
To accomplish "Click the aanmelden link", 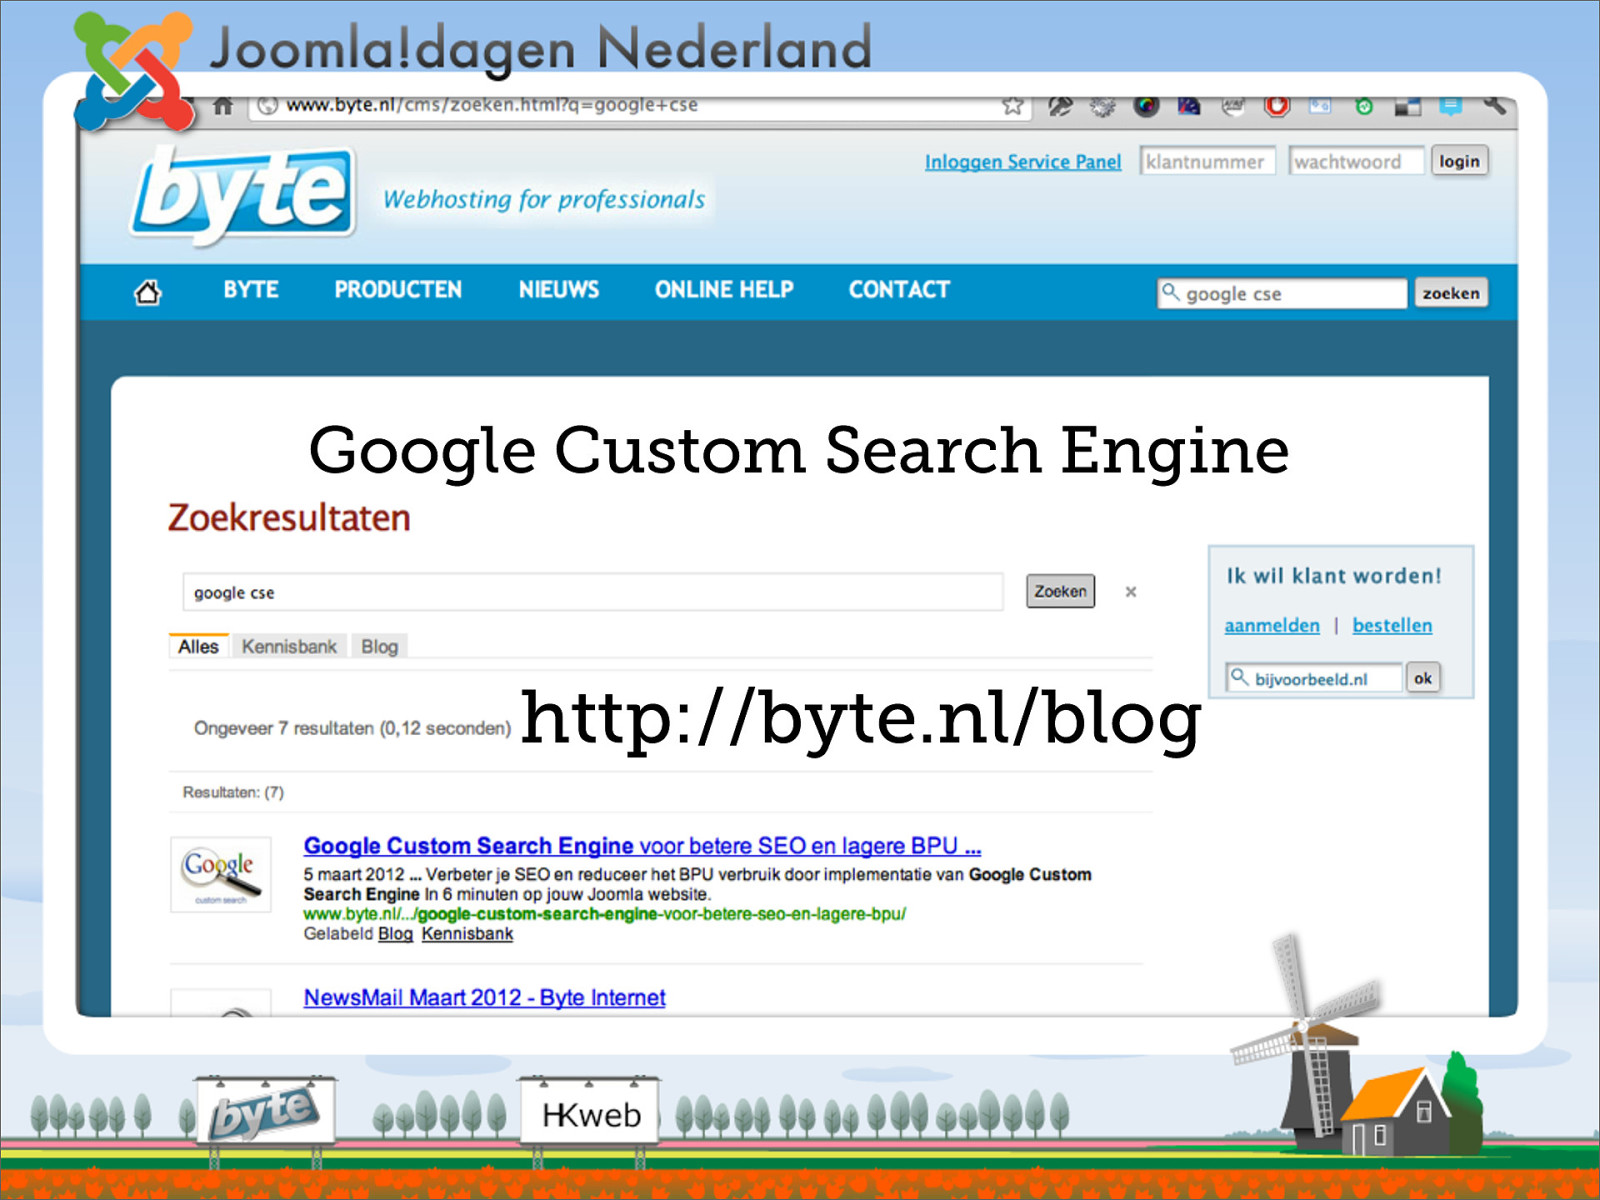I will [1272, 625].
